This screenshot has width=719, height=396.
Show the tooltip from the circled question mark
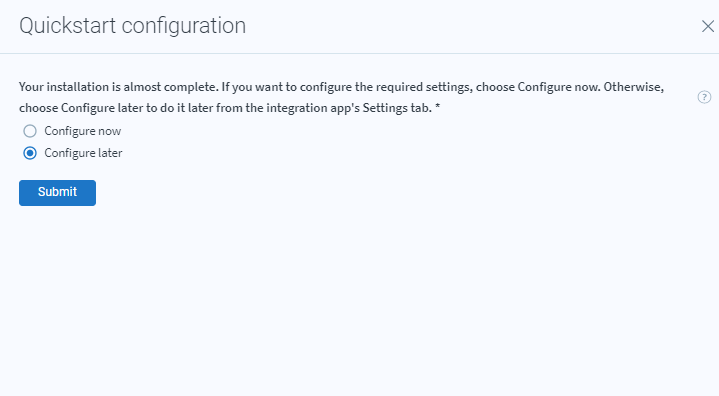point(704,97)
